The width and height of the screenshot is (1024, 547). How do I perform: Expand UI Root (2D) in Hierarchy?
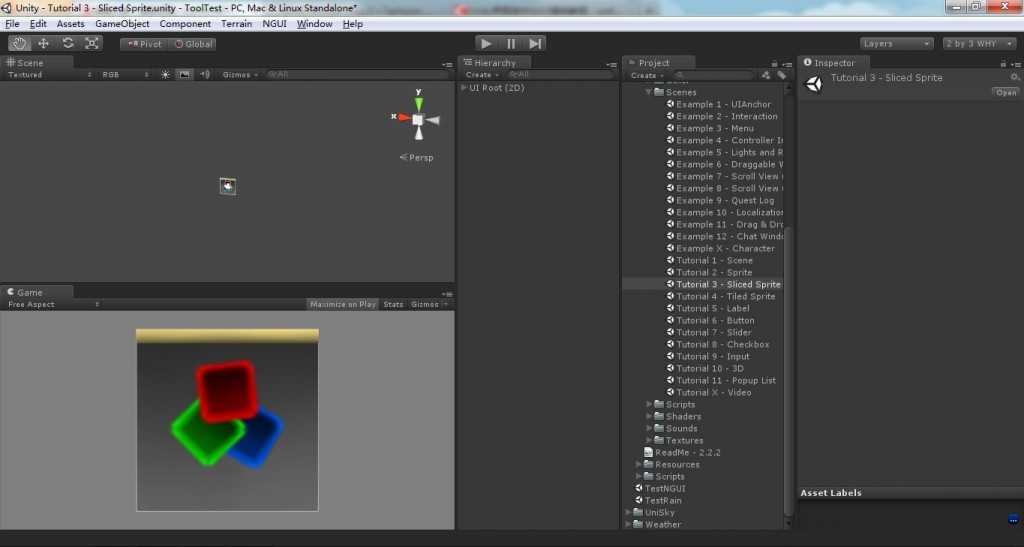464,88
